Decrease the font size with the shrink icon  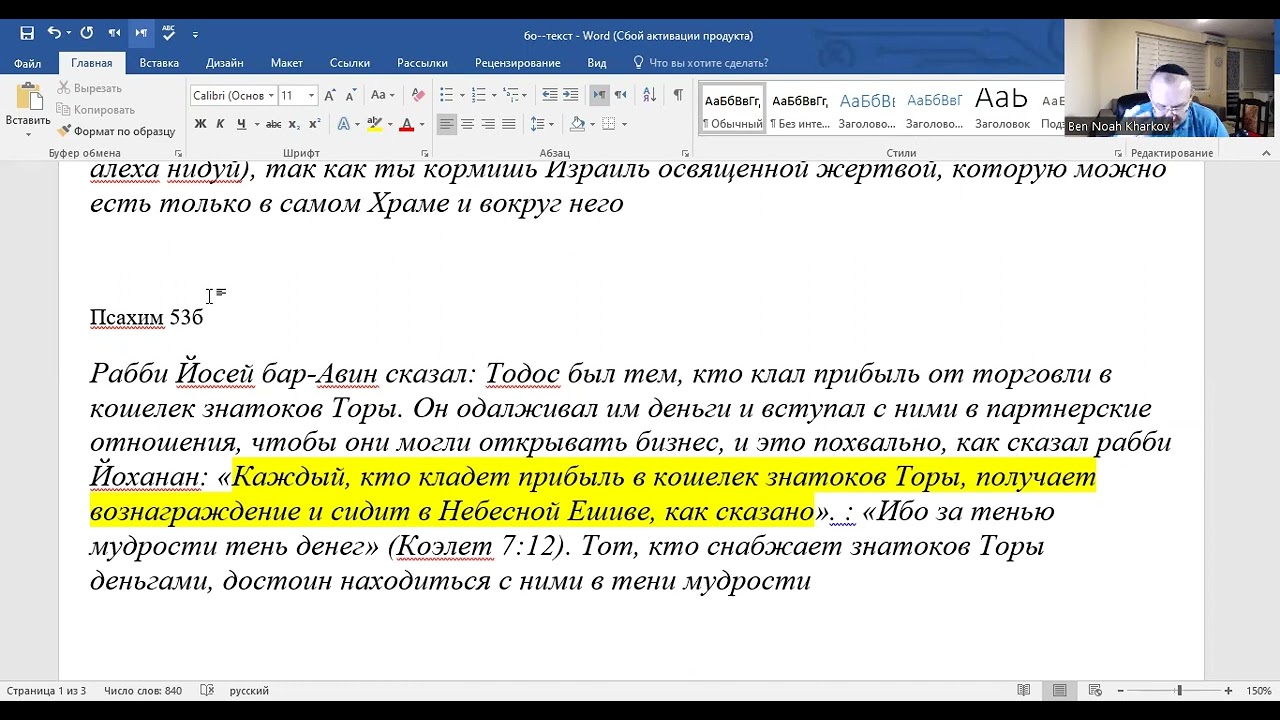pos(350,95)
